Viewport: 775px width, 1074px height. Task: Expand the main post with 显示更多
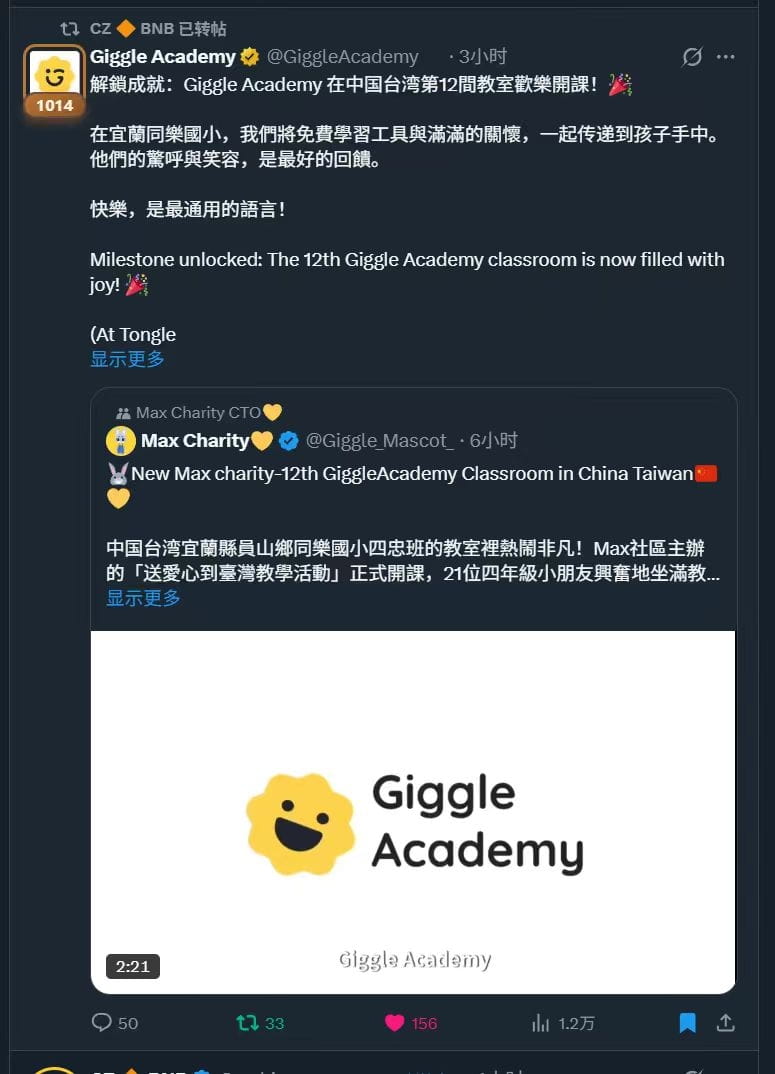pyautogui.click(x=127, y=359)
